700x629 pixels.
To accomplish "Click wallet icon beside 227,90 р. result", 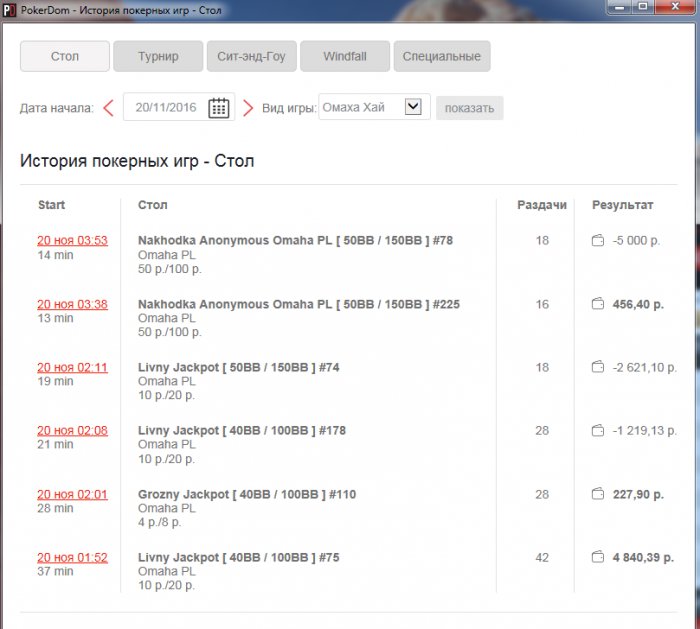I will point(597,494).
